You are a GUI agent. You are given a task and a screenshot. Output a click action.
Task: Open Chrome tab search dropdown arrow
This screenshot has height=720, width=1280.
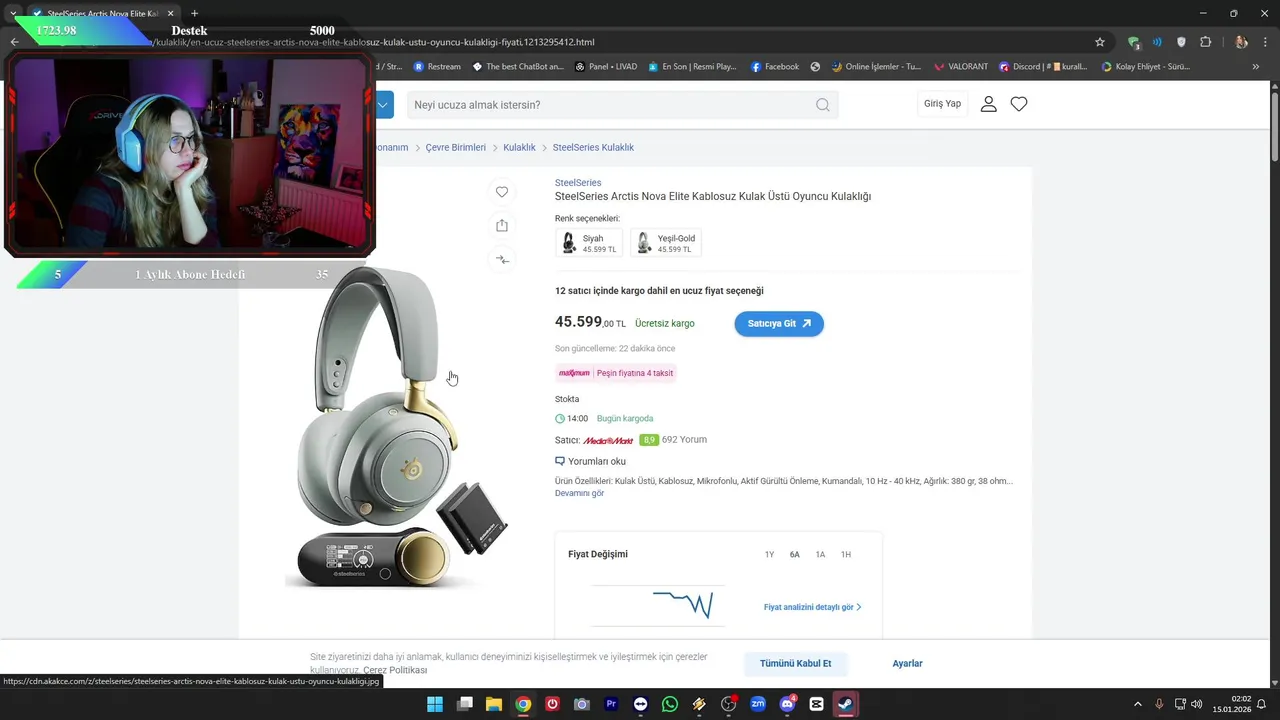point(13,13)
